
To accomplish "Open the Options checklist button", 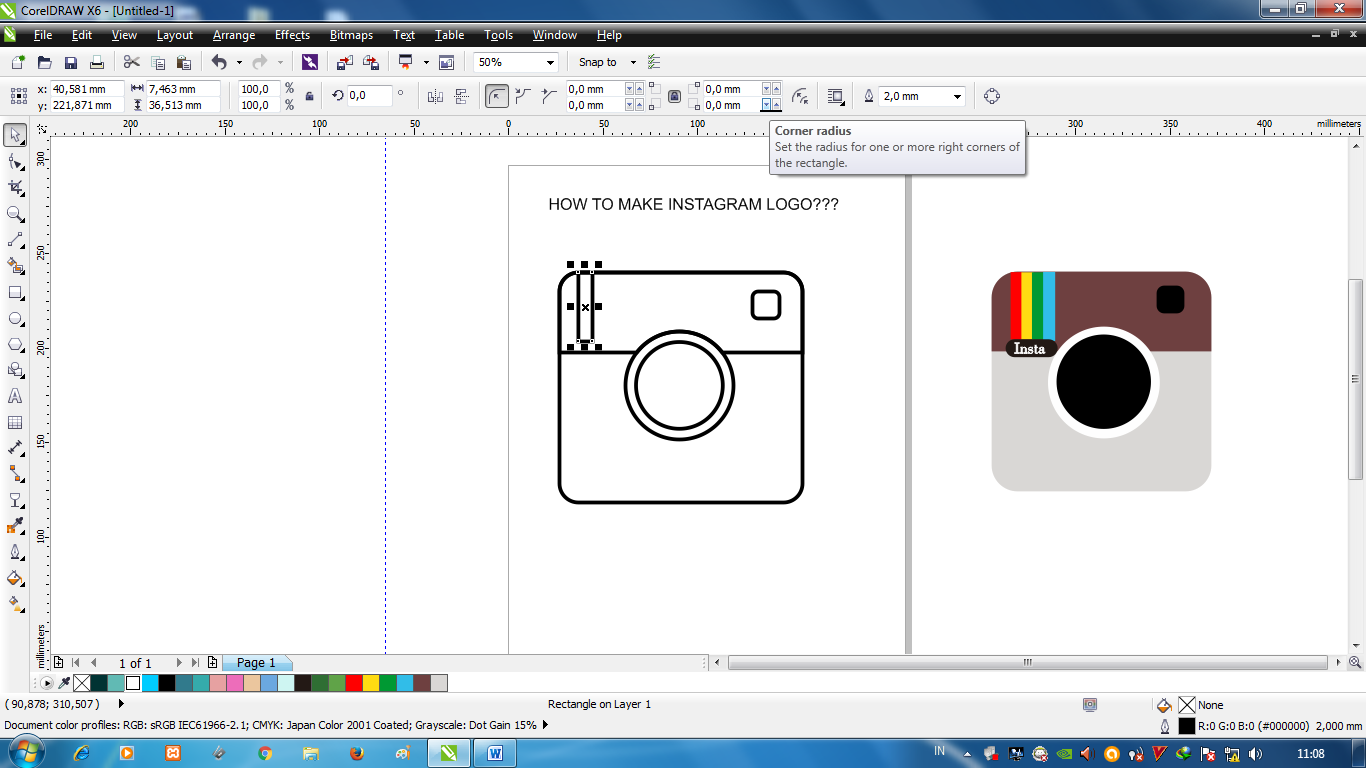I will (654, 62).
